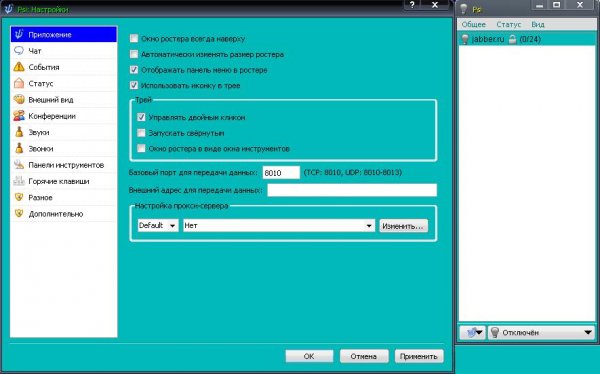The width and height of the screenshot is (600, 374).
Task: Open the Отключён status dropdown in the roster
Action: (x=541, y=332)
